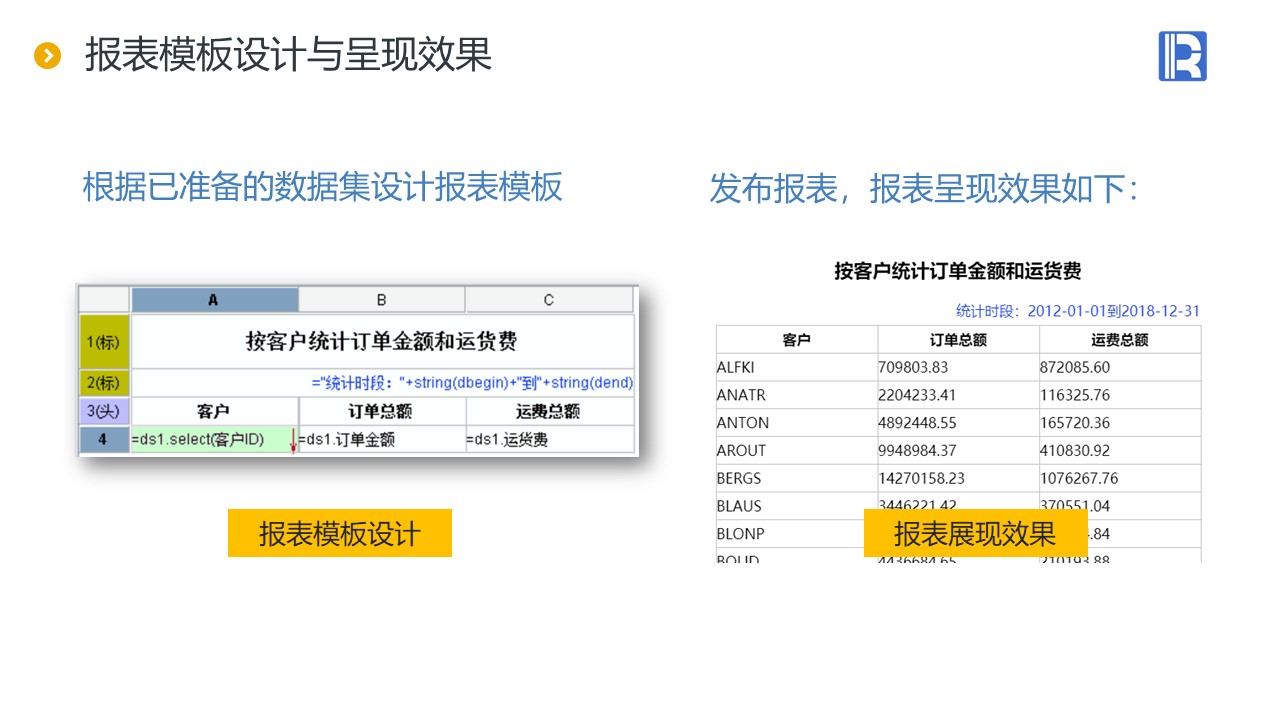Click the BERGS customer entry

click(x=739, y=478)
